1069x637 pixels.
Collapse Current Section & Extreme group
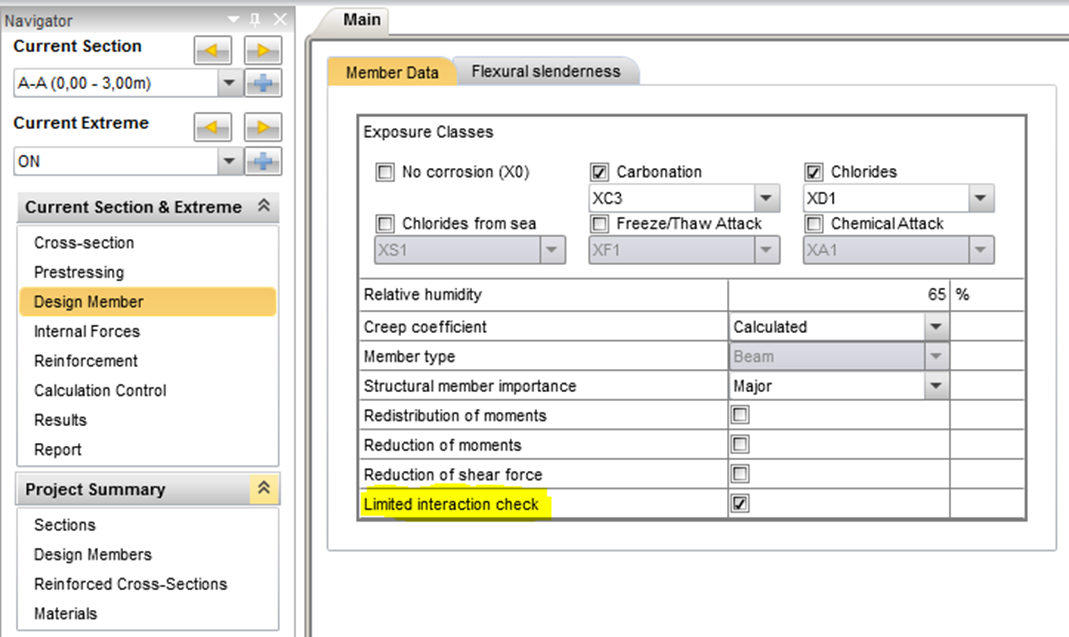tap(264, 206)
